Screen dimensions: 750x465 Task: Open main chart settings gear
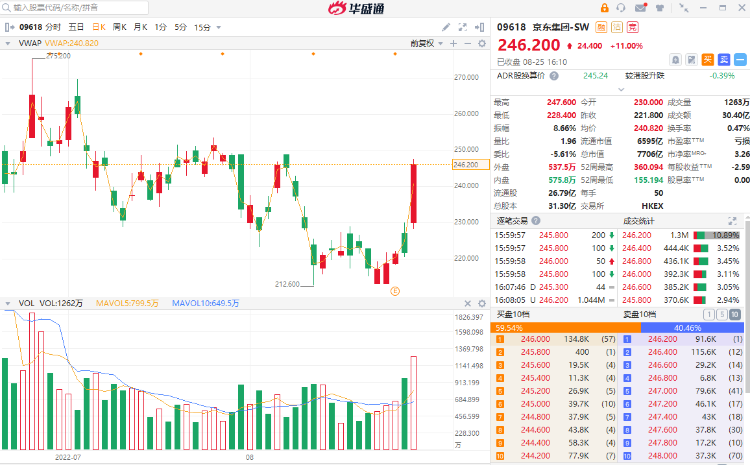coord(482,44)
